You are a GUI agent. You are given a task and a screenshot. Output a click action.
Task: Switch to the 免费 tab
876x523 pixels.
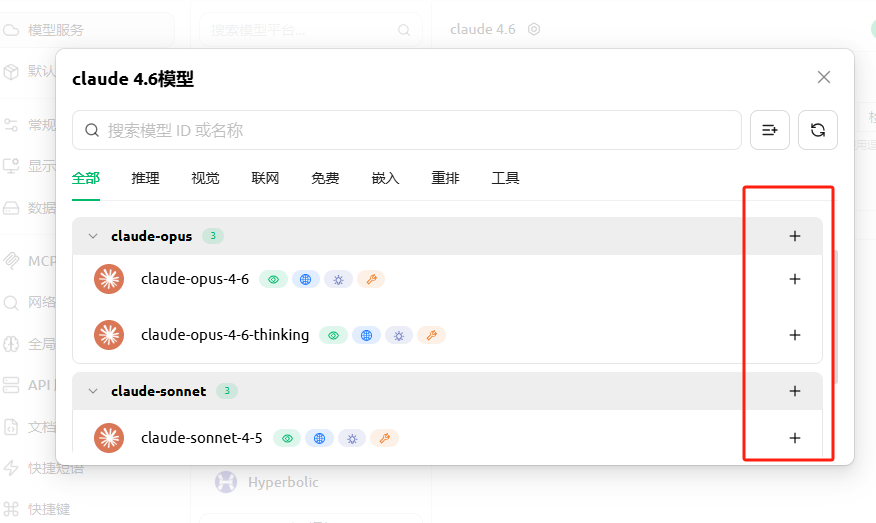tap(325, 178)
